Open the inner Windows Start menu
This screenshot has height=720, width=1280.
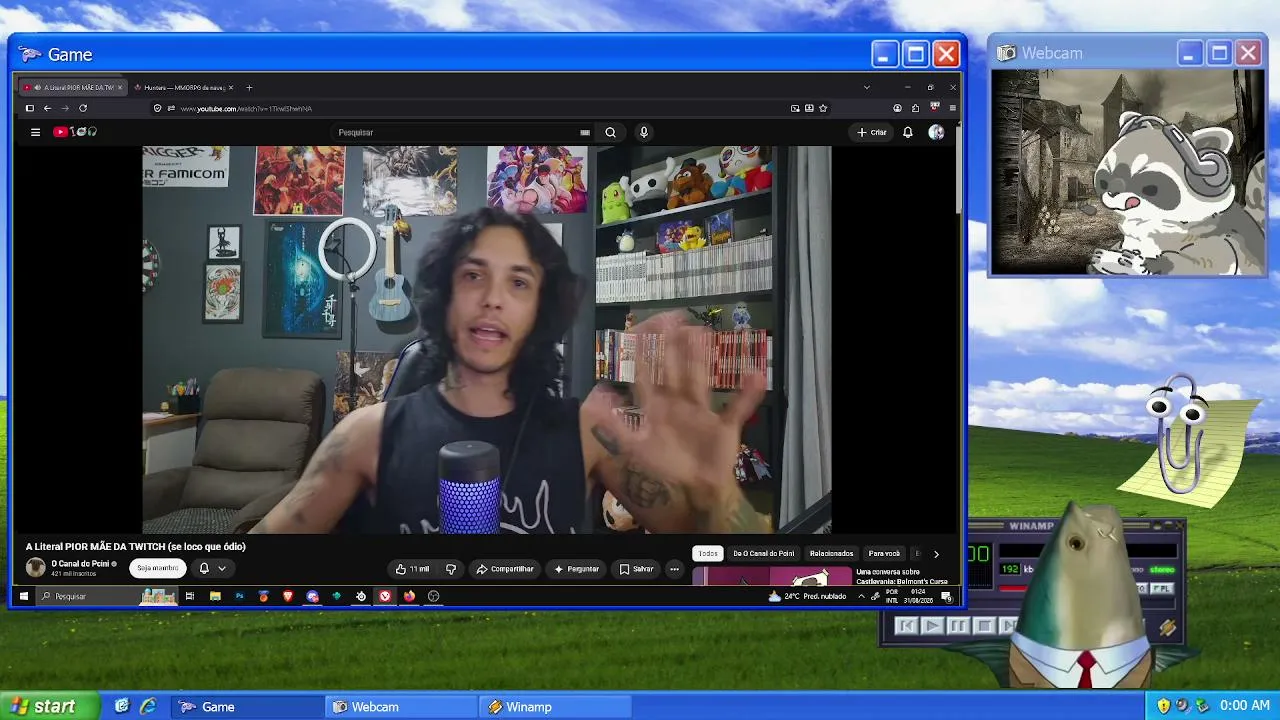(24, 596)
